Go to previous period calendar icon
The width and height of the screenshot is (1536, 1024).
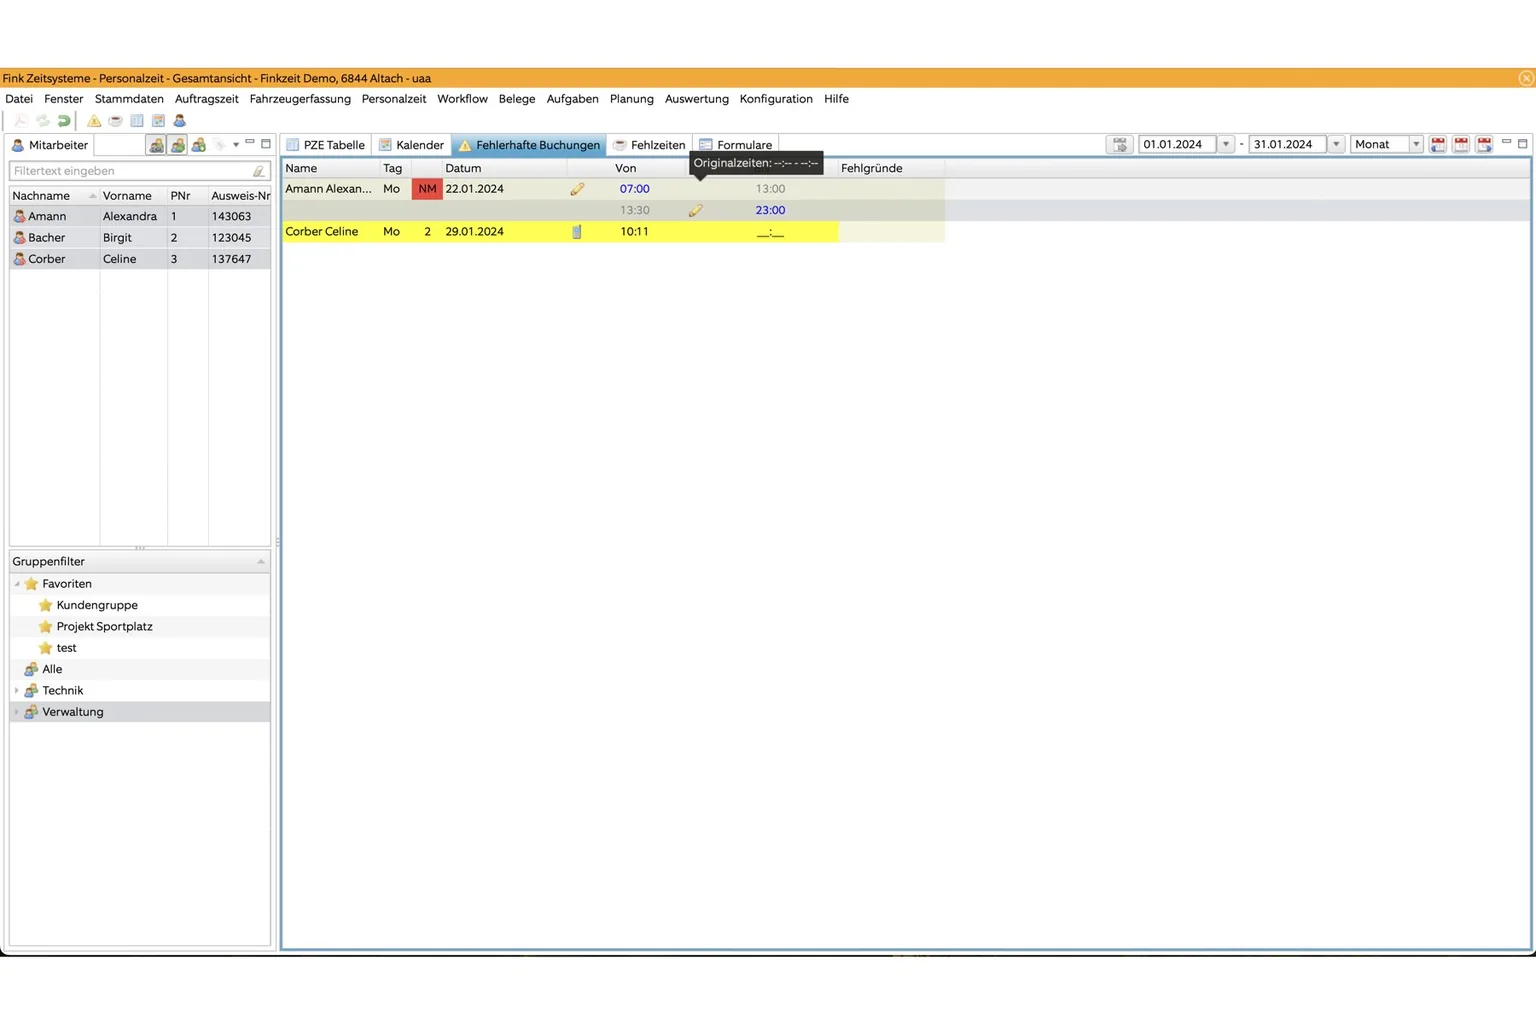(x=1438, y=145)
